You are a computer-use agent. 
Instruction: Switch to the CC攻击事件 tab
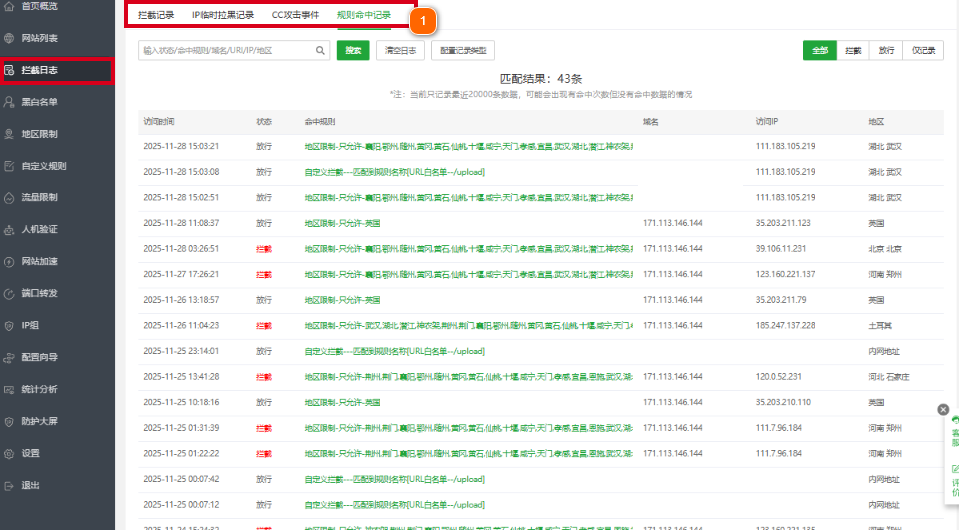point(295,15)
